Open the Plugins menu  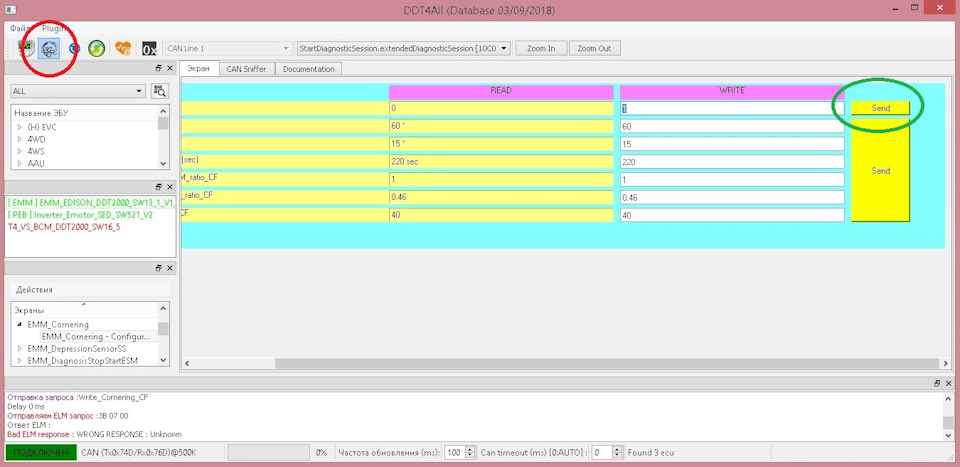56,29
